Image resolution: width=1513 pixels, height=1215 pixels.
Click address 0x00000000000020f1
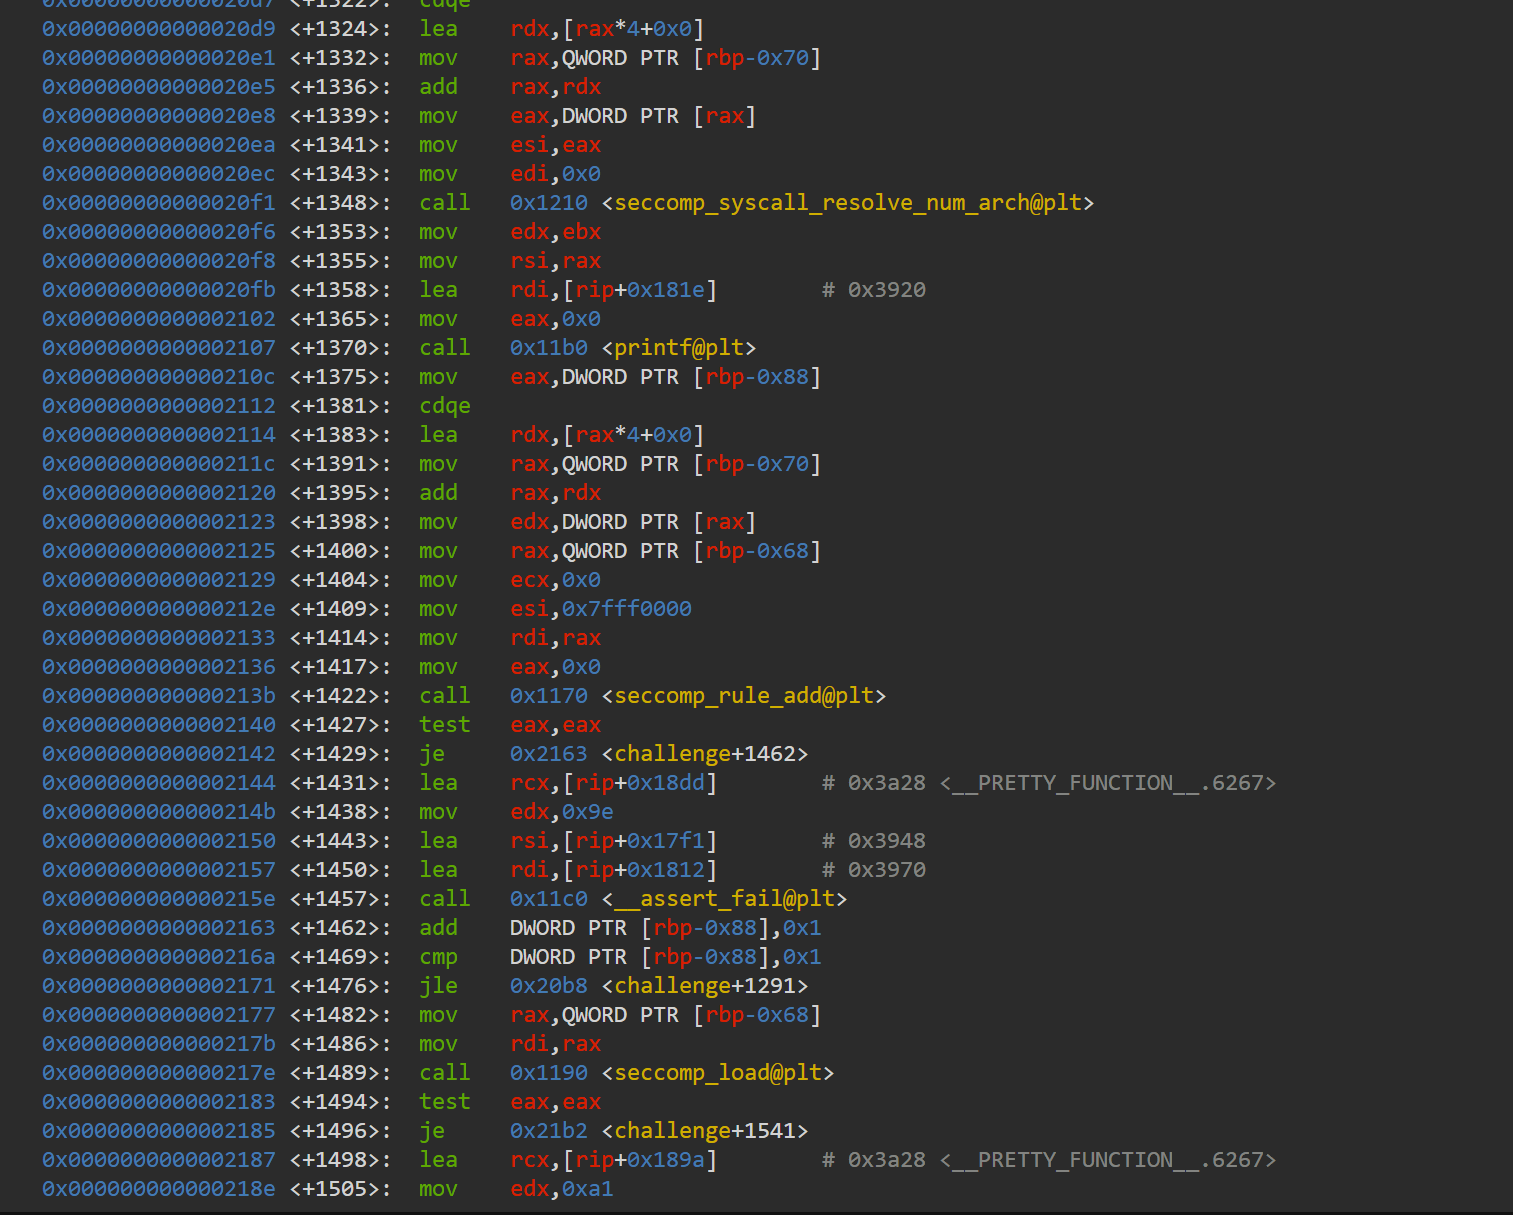[x=158, y=203]
